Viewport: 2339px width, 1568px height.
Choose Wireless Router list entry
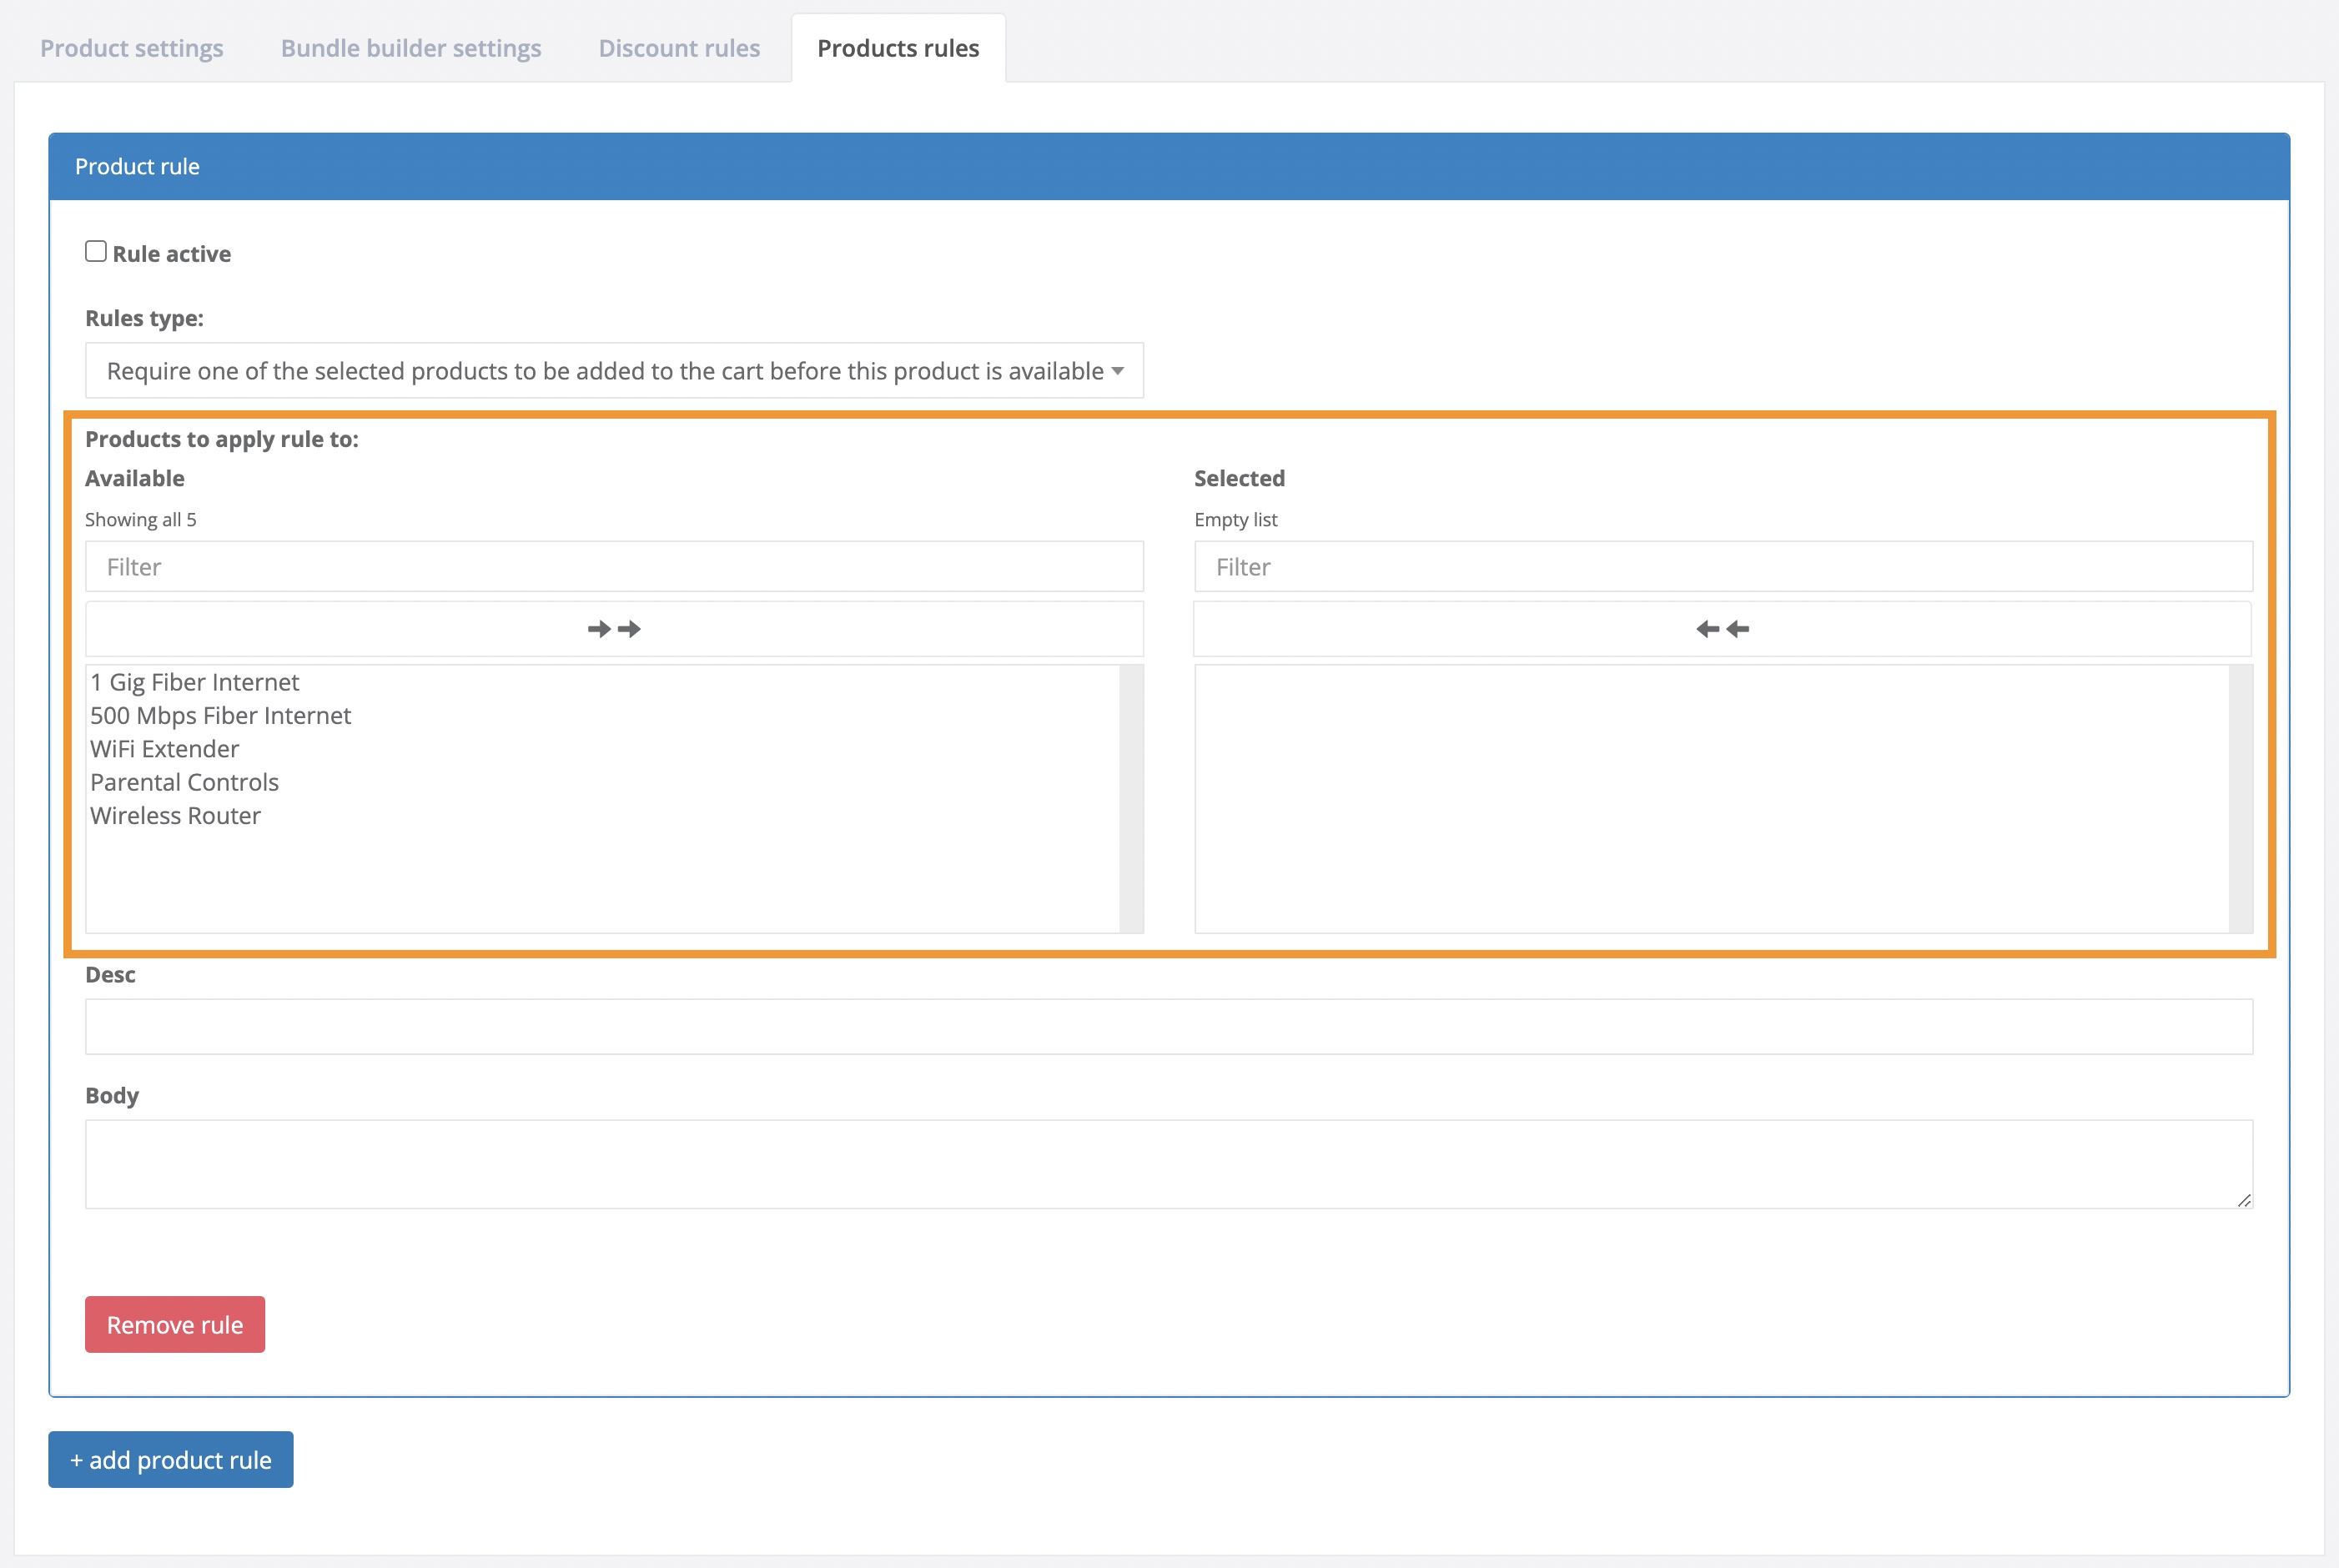pos(176,816)
